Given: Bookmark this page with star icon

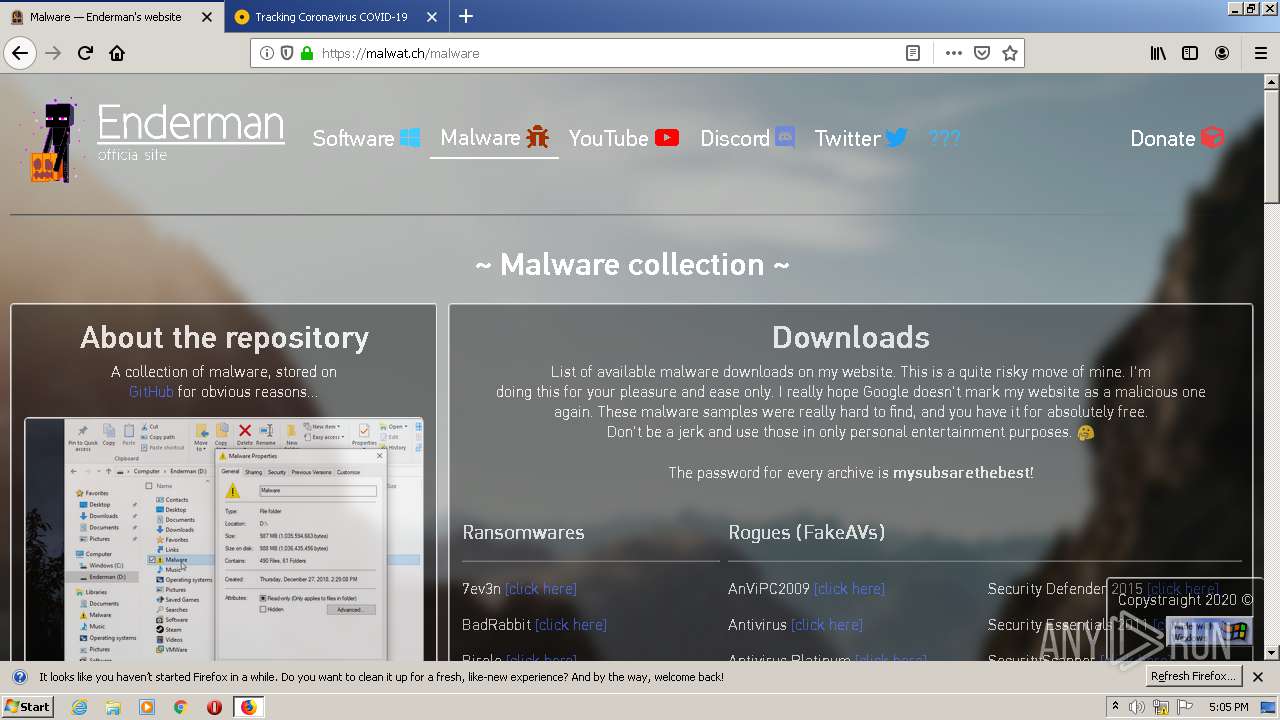Looking at the screenshot, I should [1010, 53].
